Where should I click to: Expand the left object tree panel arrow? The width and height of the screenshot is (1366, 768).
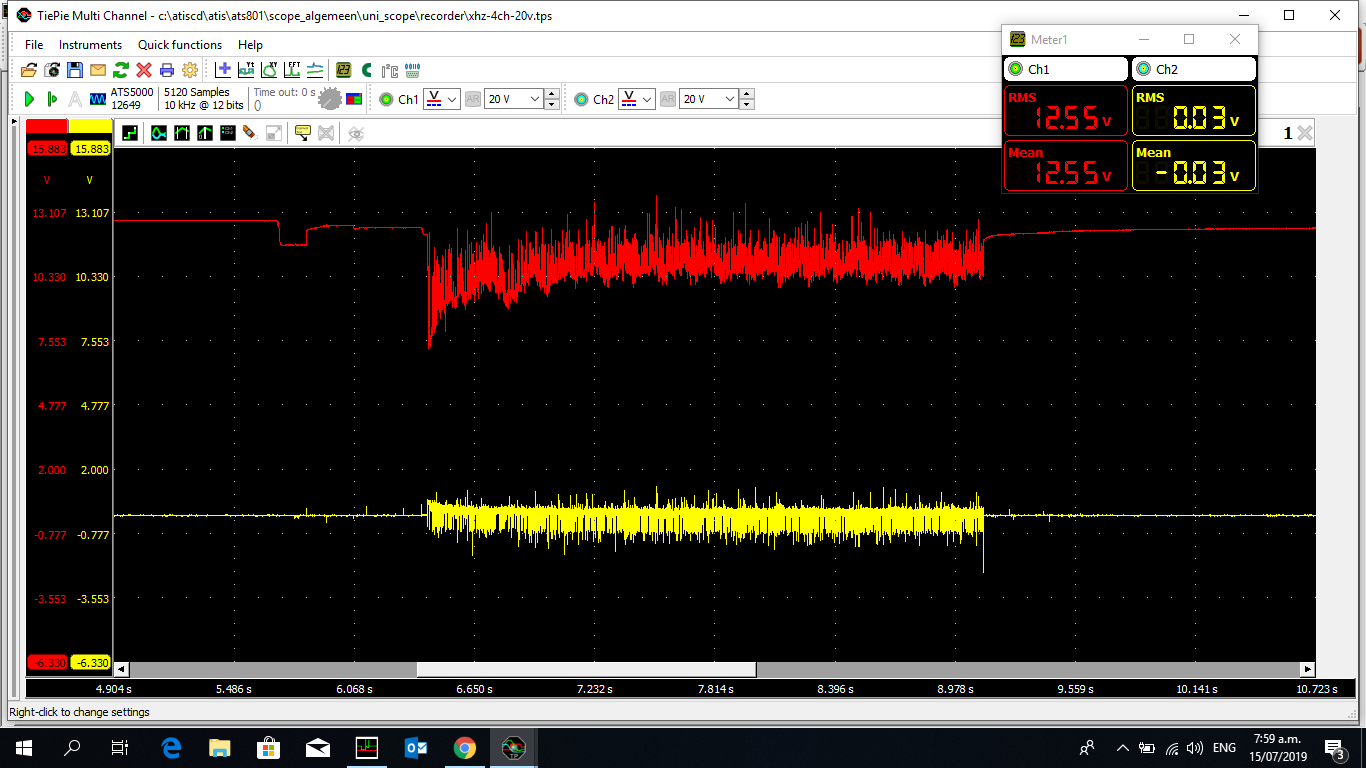(14, 121)
